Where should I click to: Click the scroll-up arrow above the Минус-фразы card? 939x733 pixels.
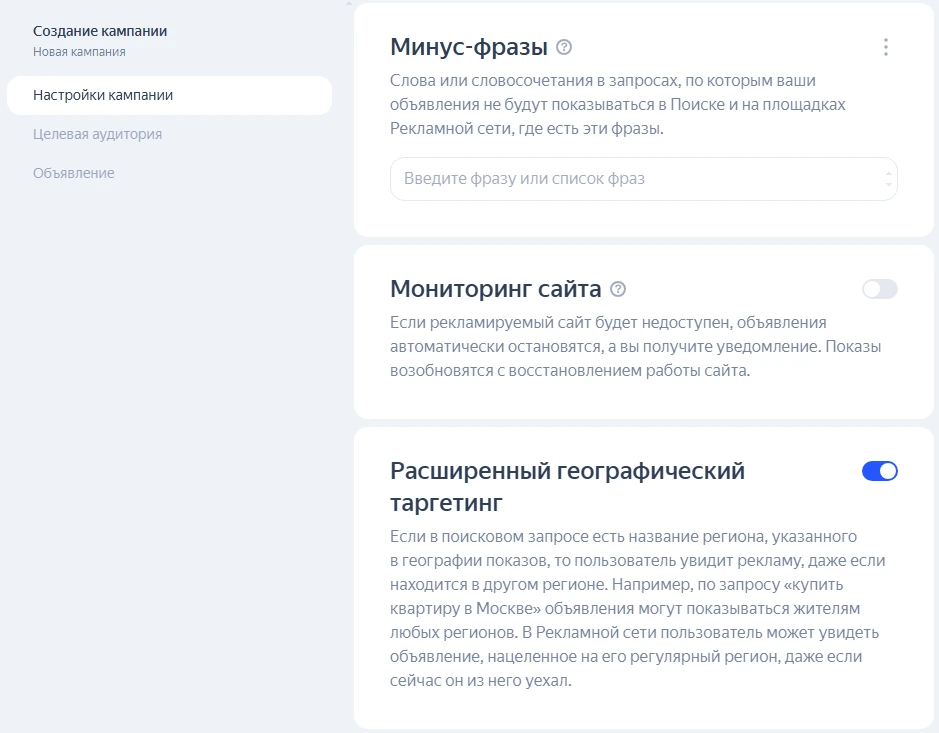tap(349, 3)
